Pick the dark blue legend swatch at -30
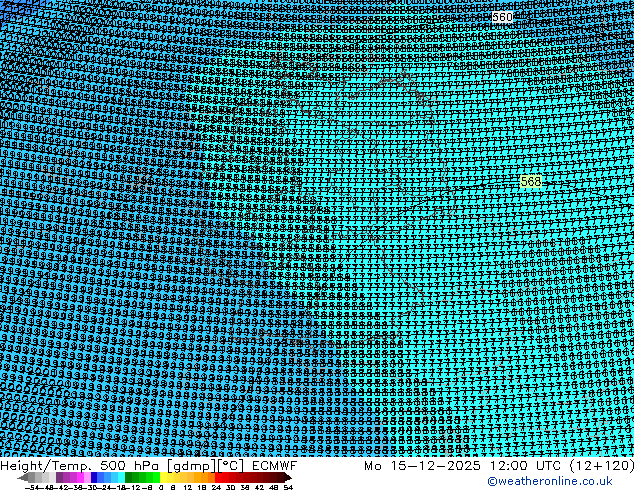Viewport: 634px width, 490px height. click(x=94, y=477)
